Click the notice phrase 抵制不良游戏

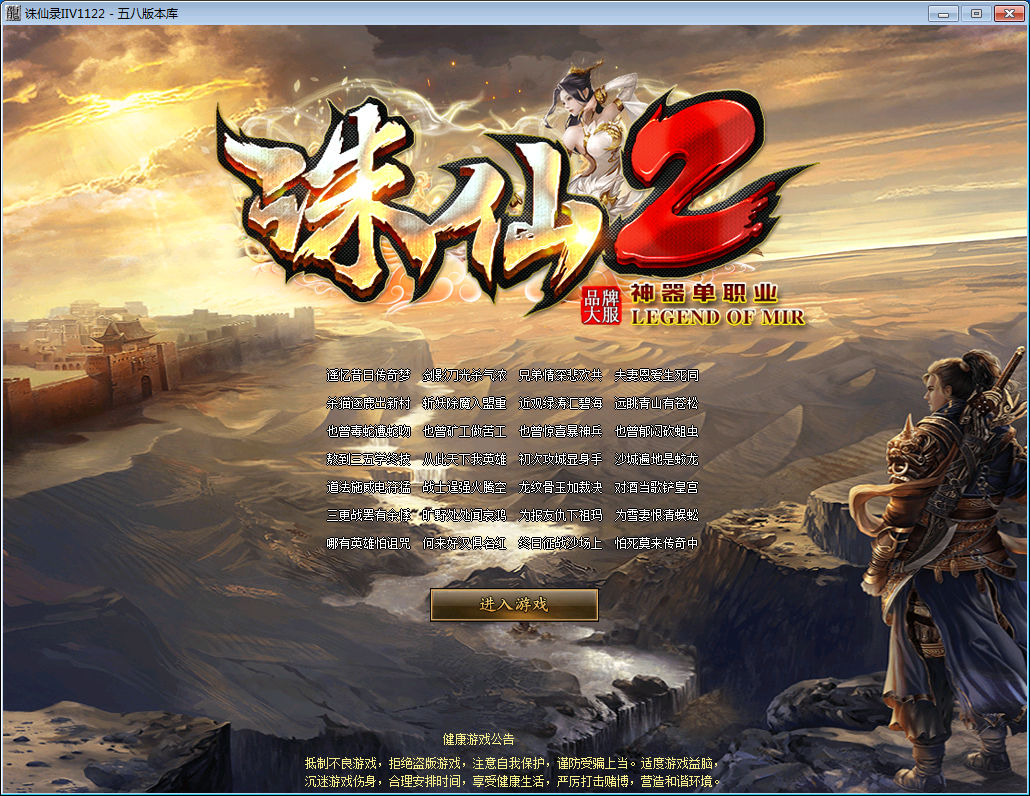[340, 763]
